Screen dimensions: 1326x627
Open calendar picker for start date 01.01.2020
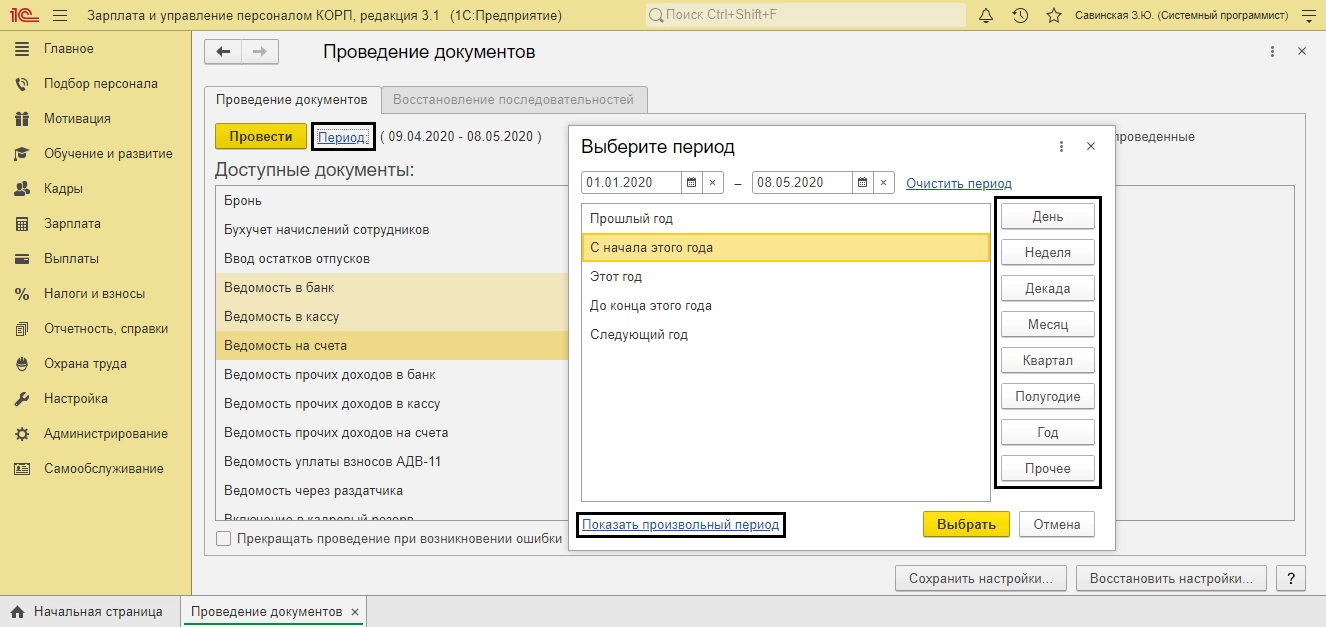pos(691,183)
